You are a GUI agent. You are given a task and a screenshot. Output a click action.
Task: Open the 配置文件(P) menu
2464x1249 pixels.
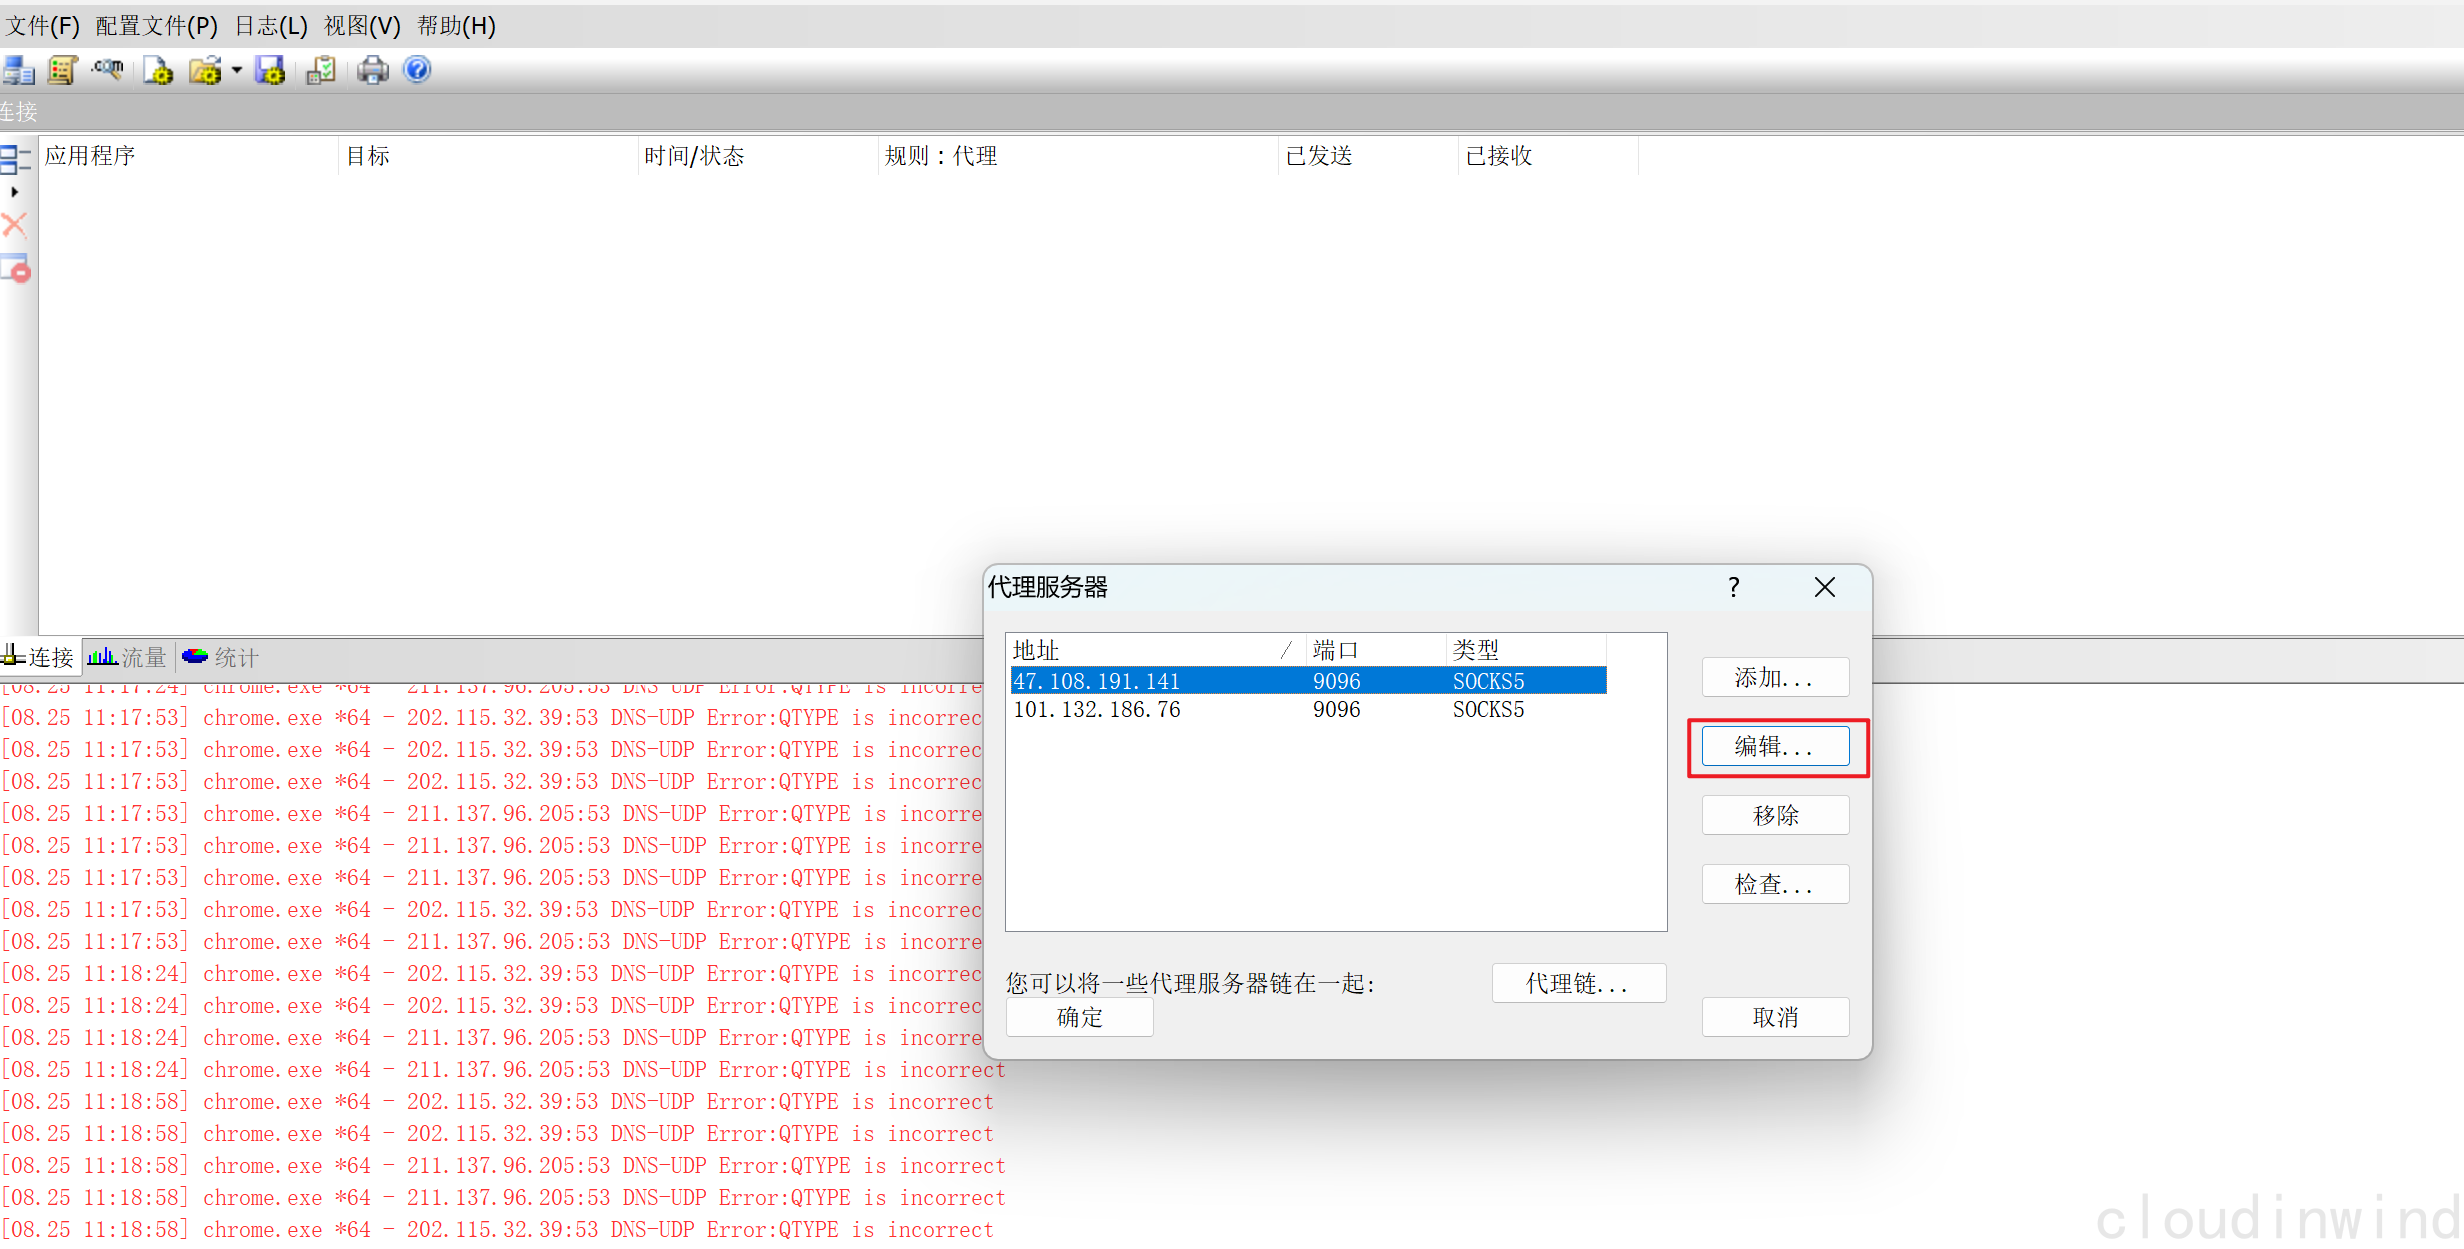[157, 26]
